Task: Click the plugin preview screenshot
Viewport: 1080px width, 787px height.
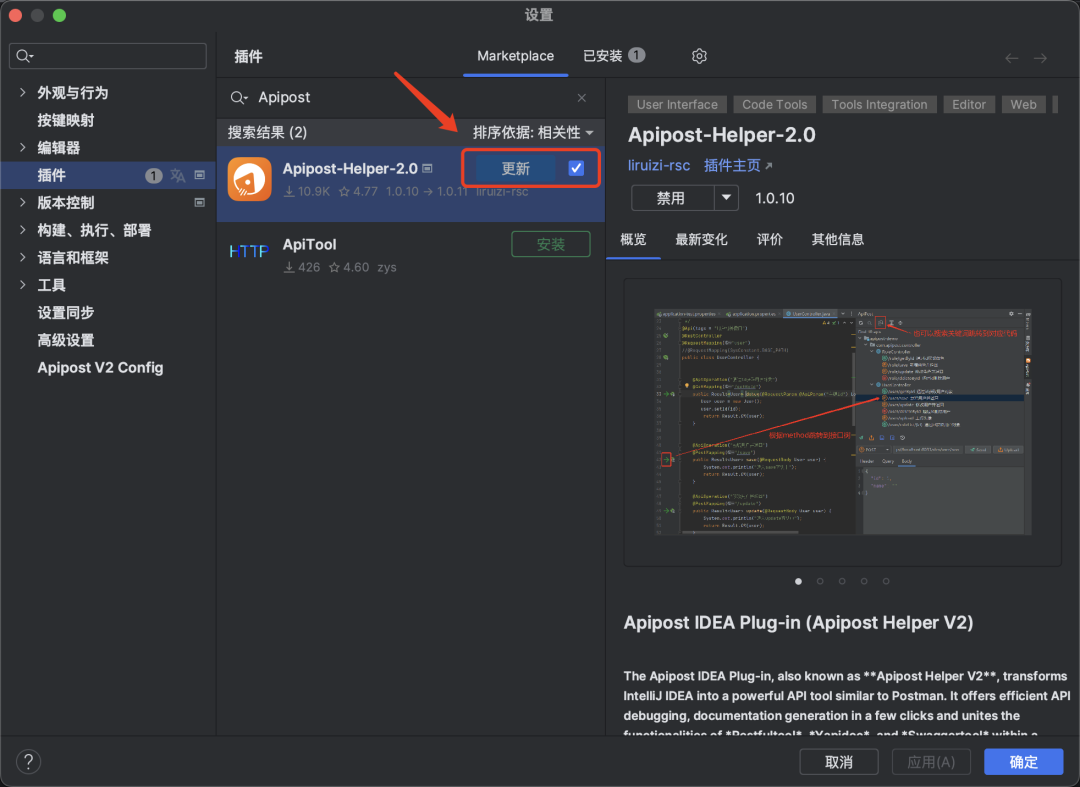Action: click(x=842, y=422)
